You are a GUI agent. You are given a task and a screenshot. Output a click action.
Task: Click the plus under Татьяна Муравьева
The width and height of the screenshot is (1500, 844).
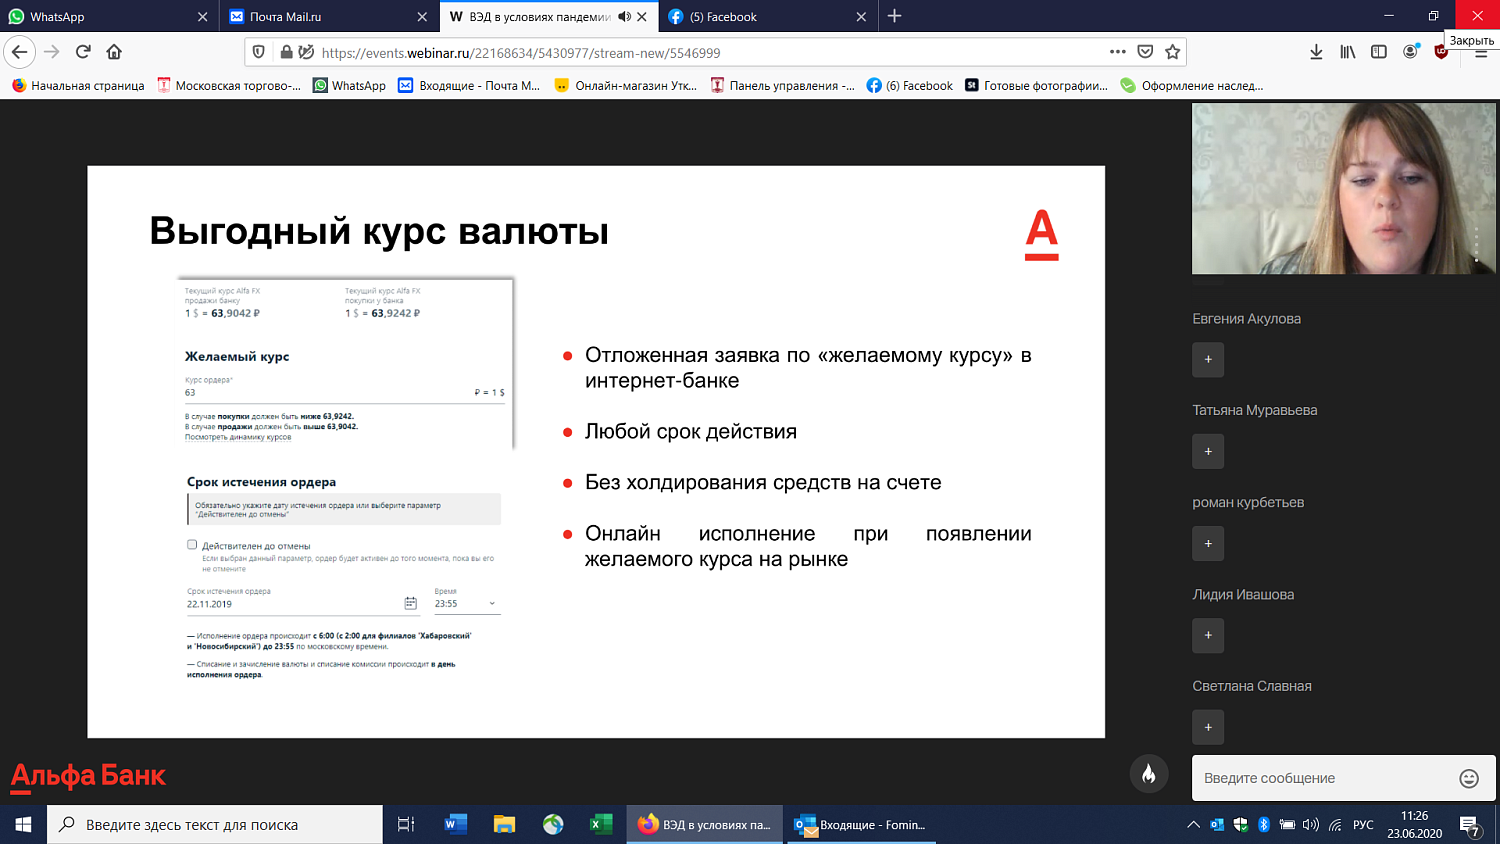pyautogui.click(x=1208, y=452)
